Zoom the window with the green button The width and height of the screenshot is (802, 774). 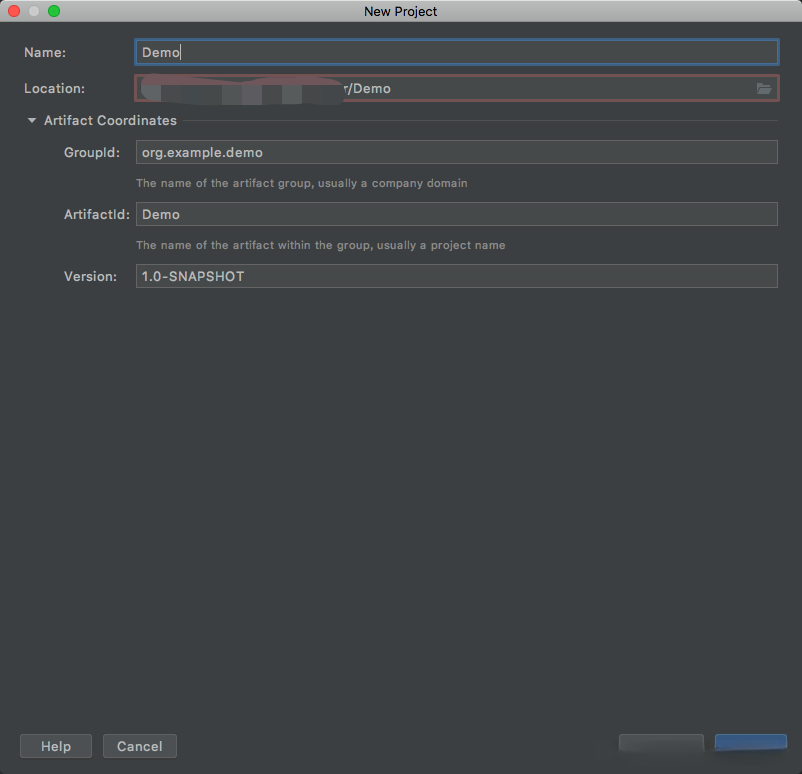coord(54,11)
